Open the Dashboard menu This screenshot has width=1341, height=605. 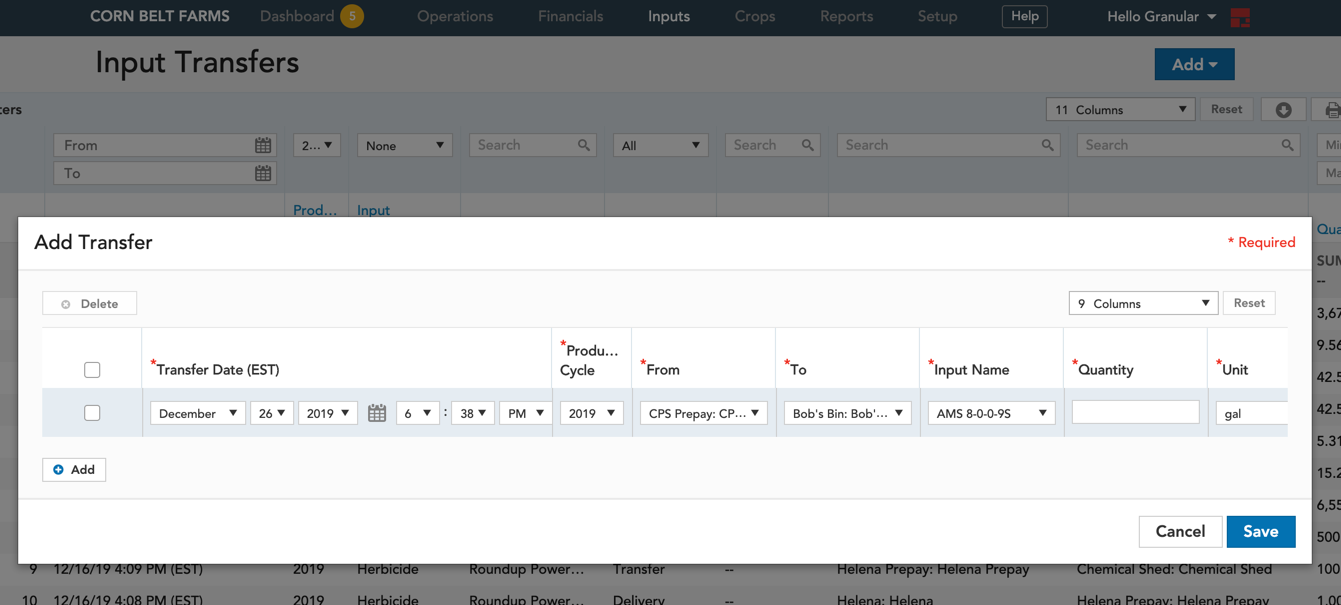click(x=297, y=17)
